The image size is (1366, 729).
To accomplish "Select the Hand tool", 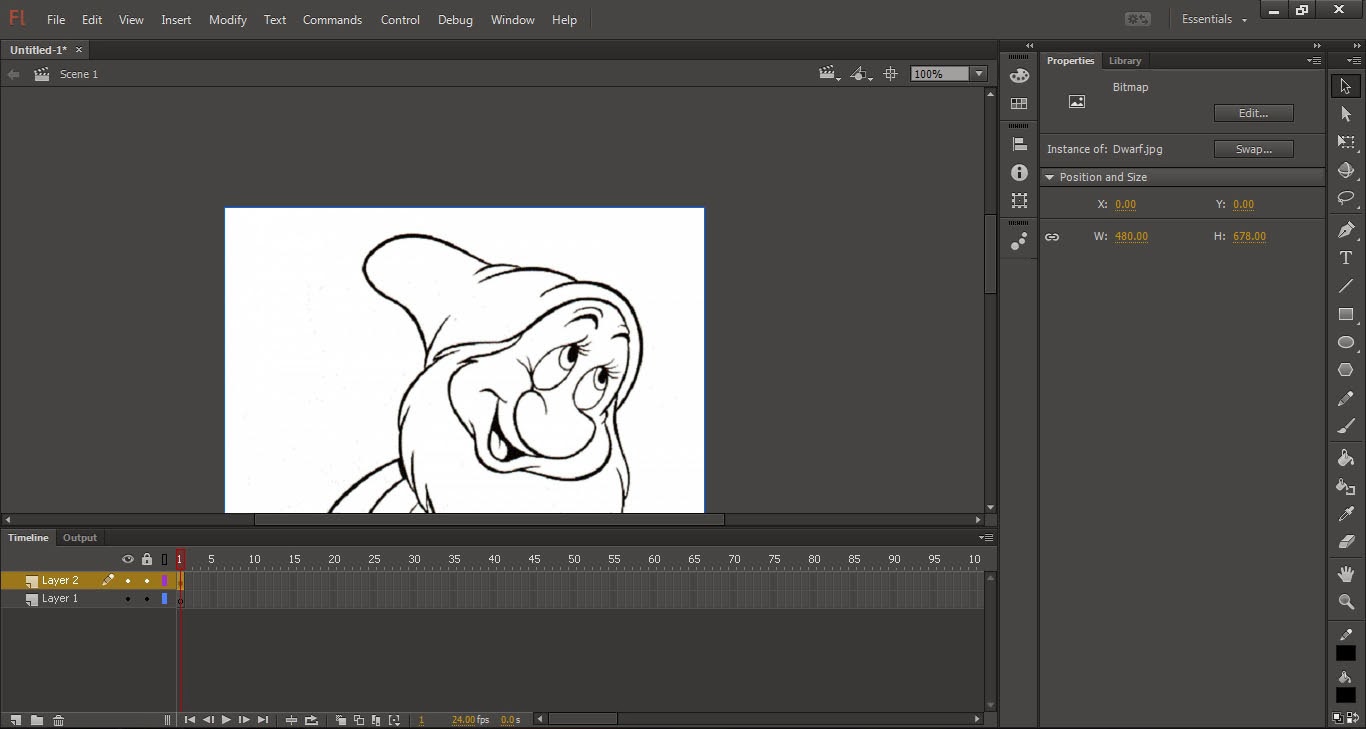I will (x=1346, y=574).
